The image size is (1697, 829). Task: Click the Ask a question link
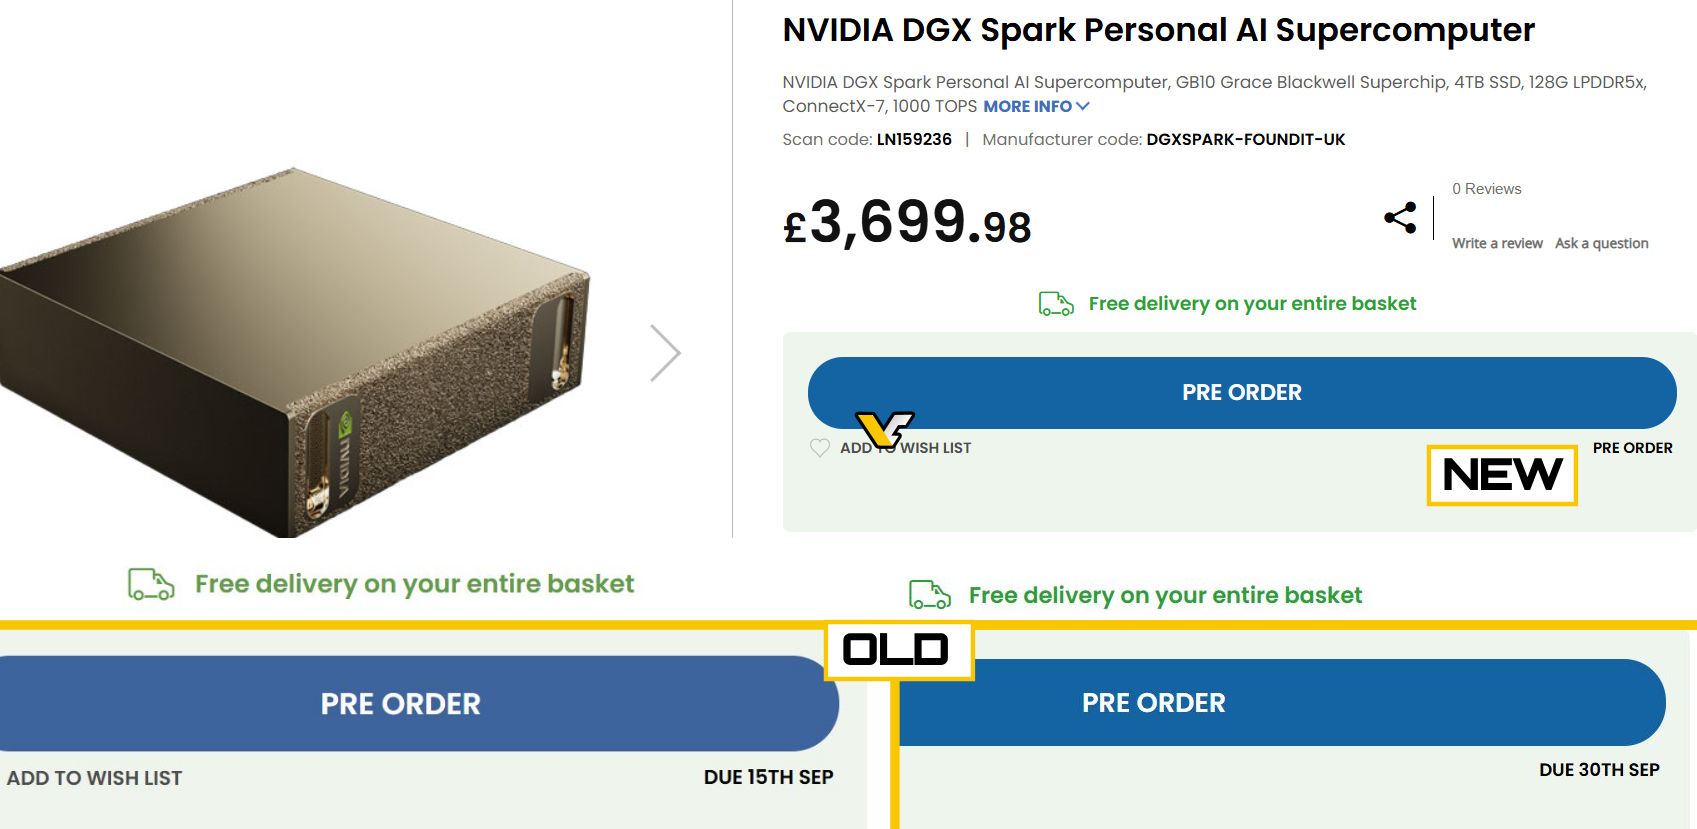point(1601,243)
